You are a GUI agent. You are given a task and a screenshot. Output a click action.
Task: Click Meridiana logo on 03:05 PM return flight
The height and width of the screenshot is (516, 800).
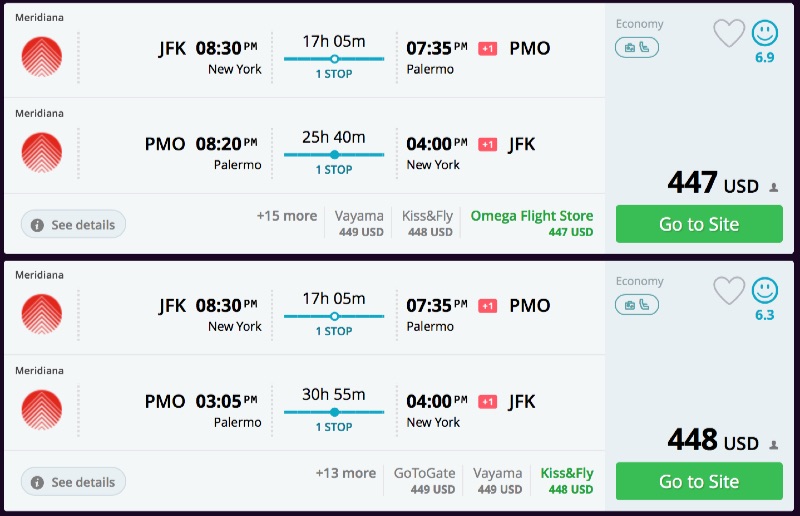[x=41, y=410]
